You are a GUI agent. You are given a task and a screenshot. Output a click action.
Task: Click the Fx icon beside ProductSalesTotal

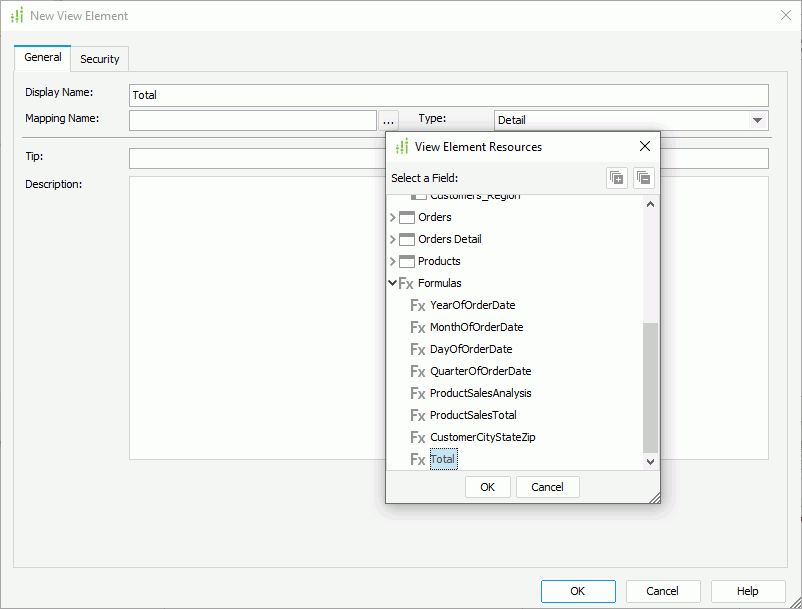tap(417, 415)
